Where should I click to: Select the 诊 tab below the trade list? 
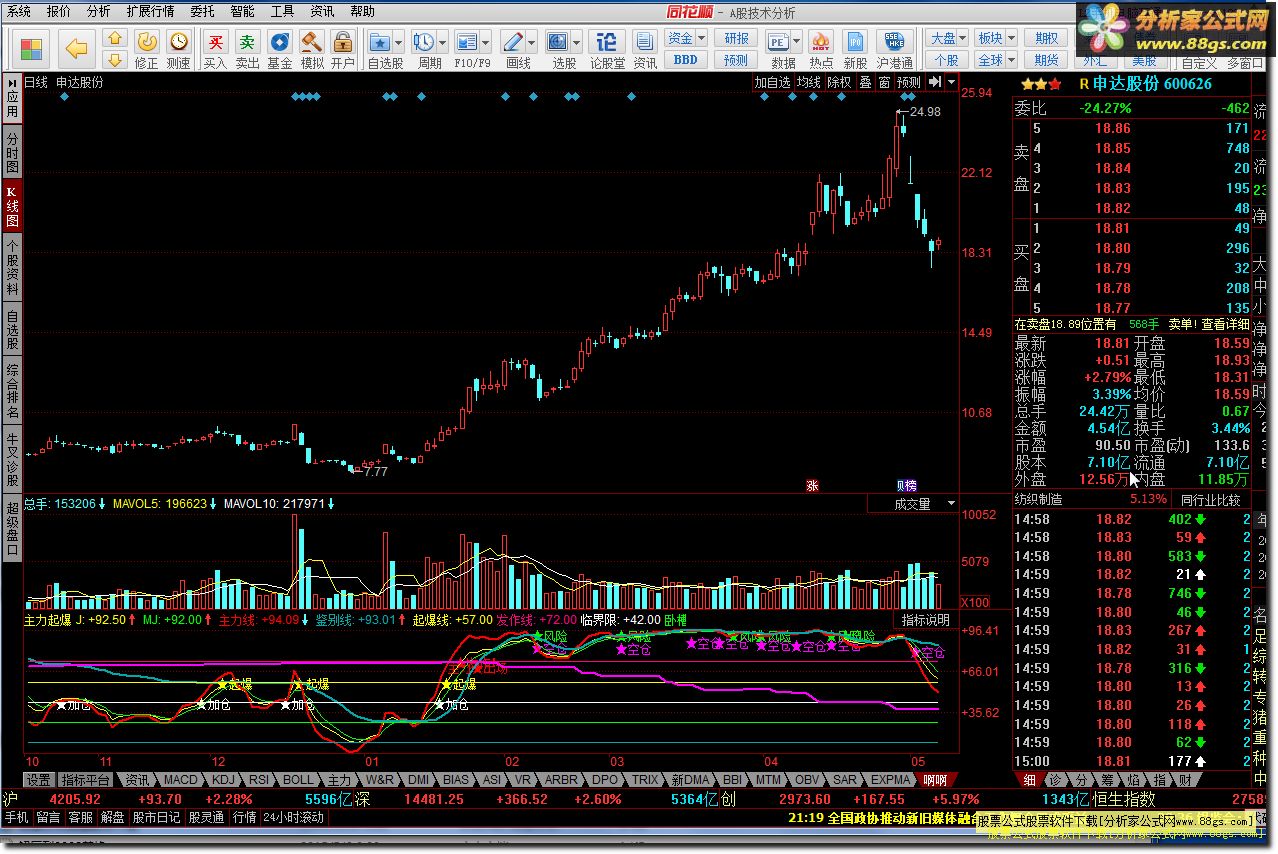click(x=1056, y=780)
